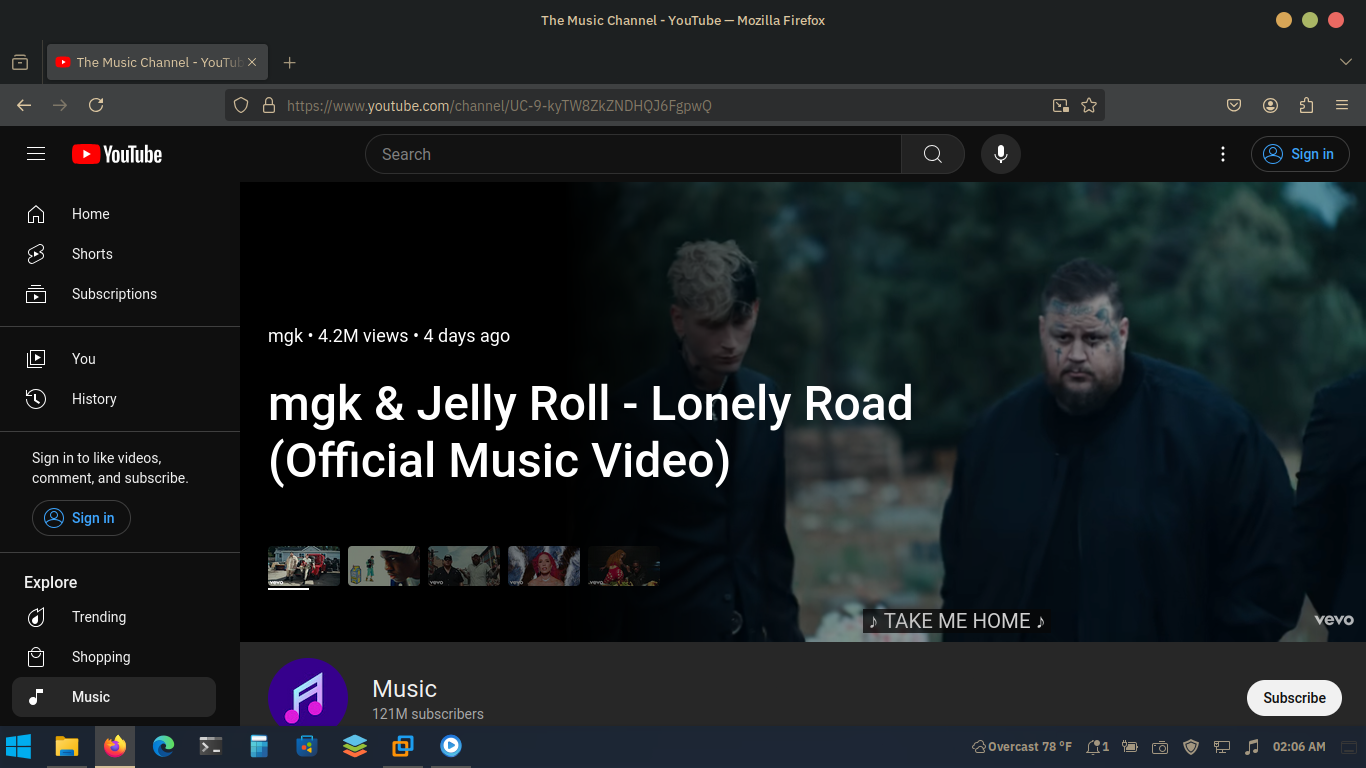
Task: Open the Overcast weather widget
Action: coord(1021,747)
